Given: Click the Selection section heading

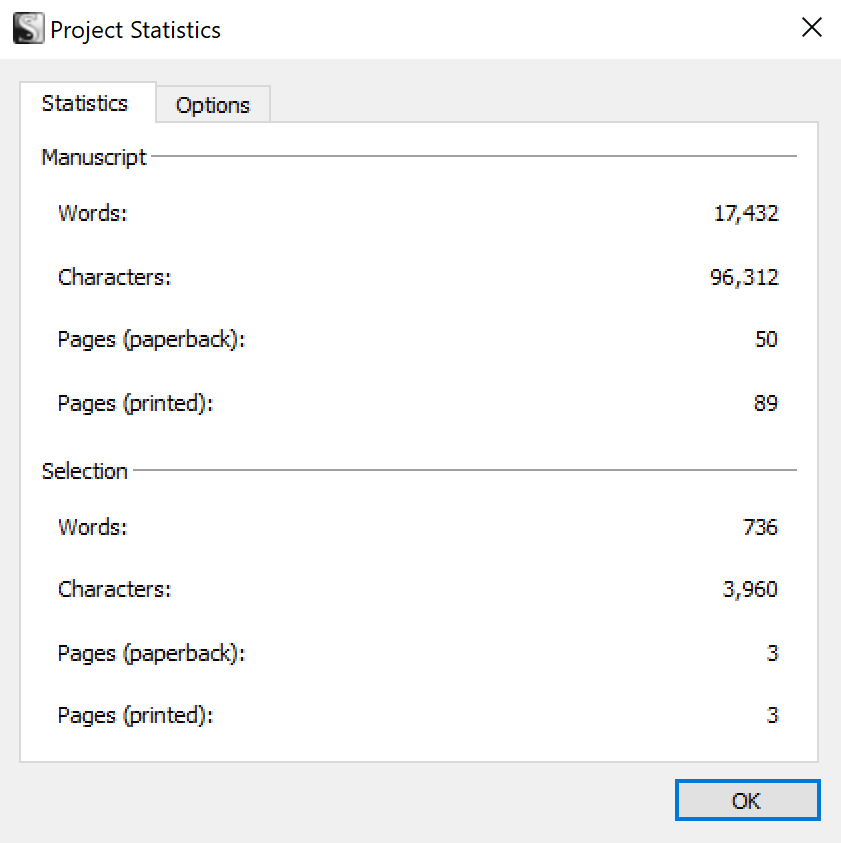Looking at the screenshot, I should tap(85, 471).
